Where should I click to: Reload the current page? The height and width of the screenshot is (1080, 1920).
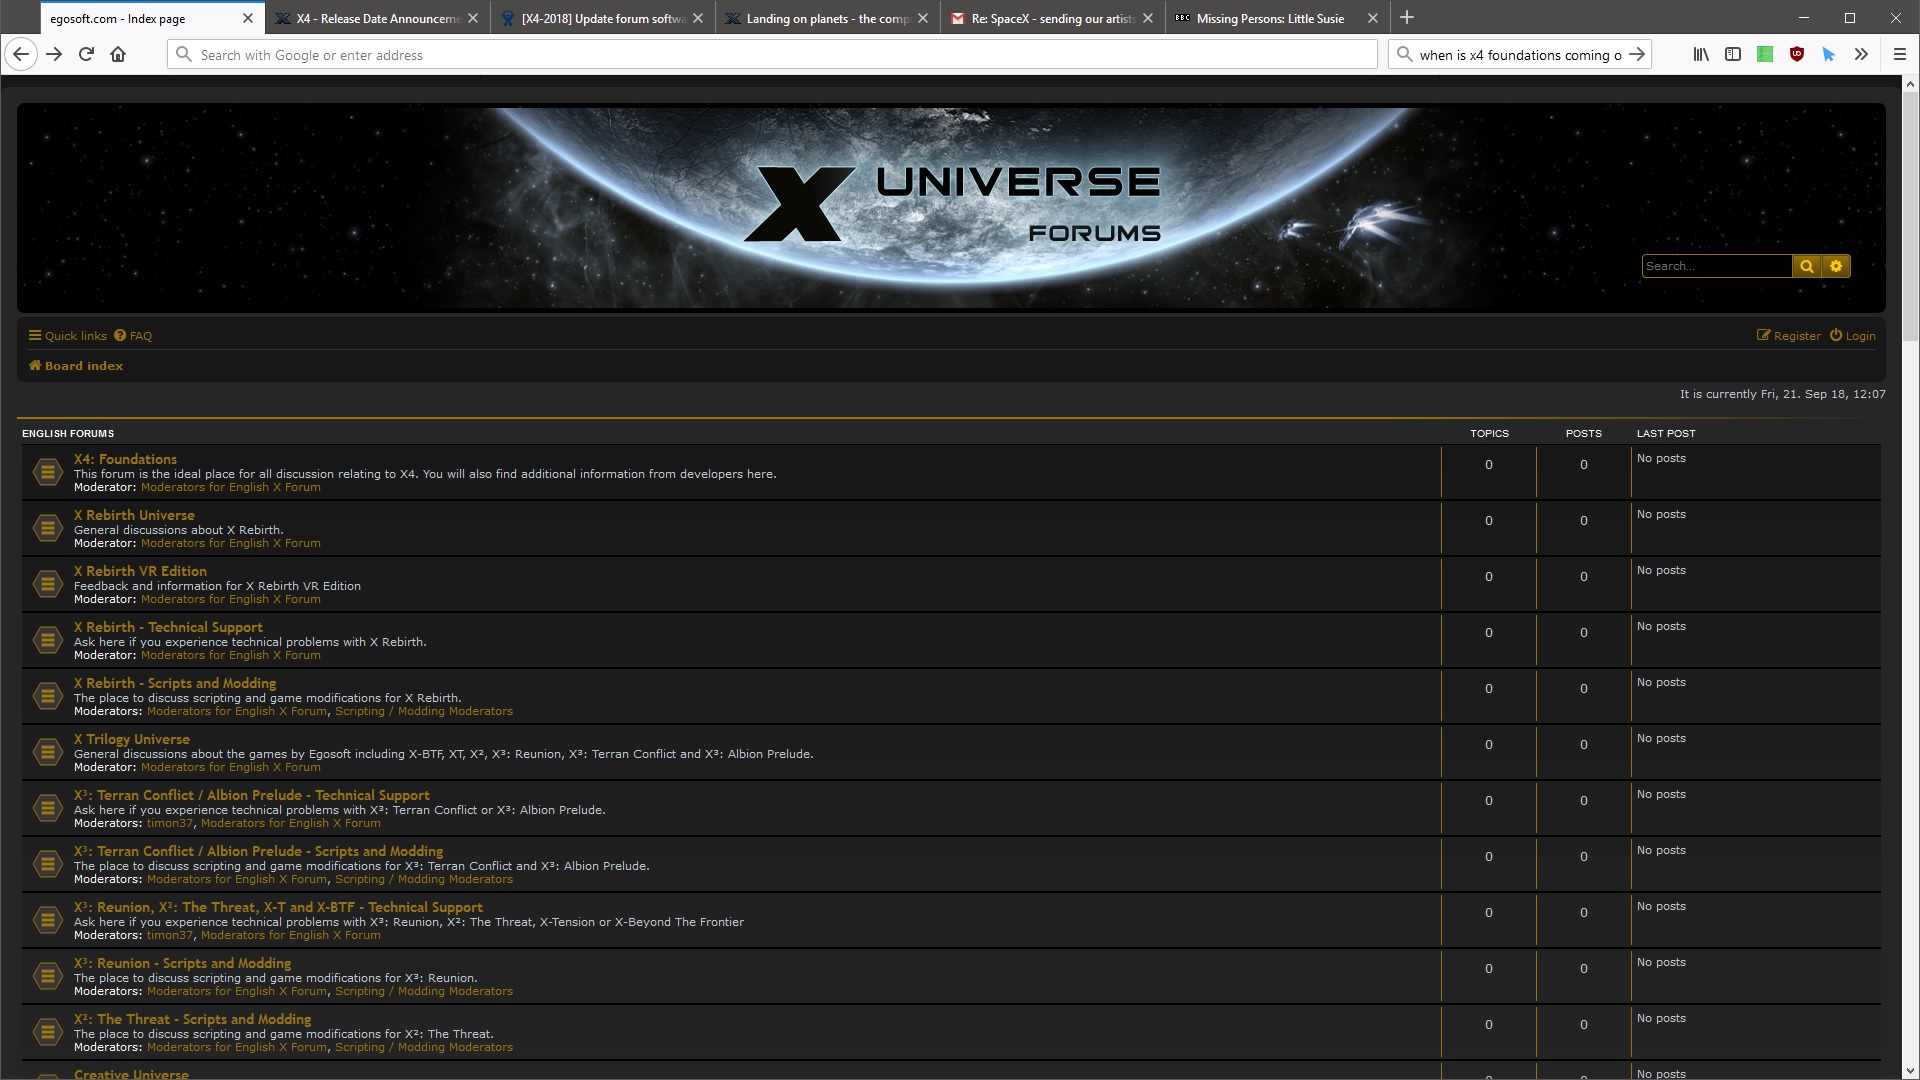[x=86, y=55]
